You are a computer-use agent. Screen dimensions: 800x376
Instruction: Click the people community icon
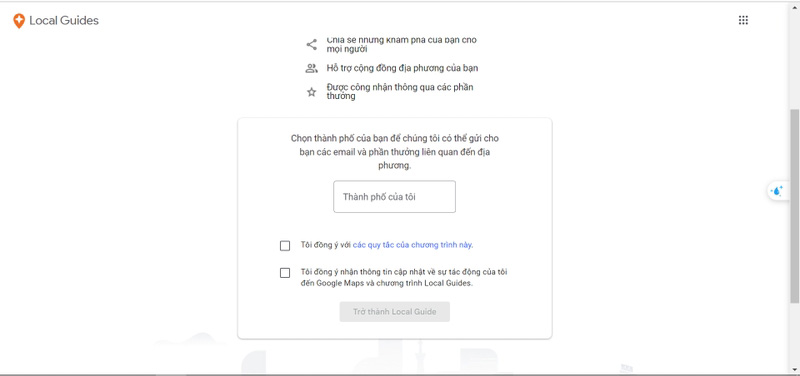[311, 68]
